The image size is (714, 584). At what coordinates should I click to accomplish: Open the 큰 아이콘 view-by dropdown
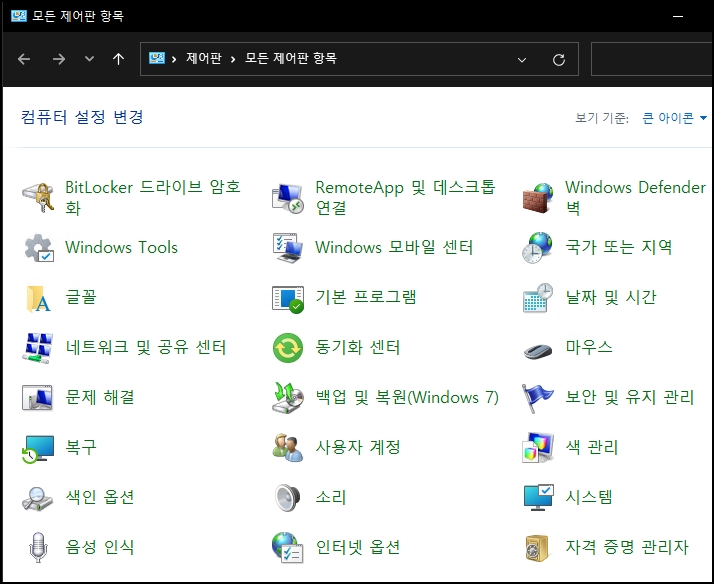(674, 118)
